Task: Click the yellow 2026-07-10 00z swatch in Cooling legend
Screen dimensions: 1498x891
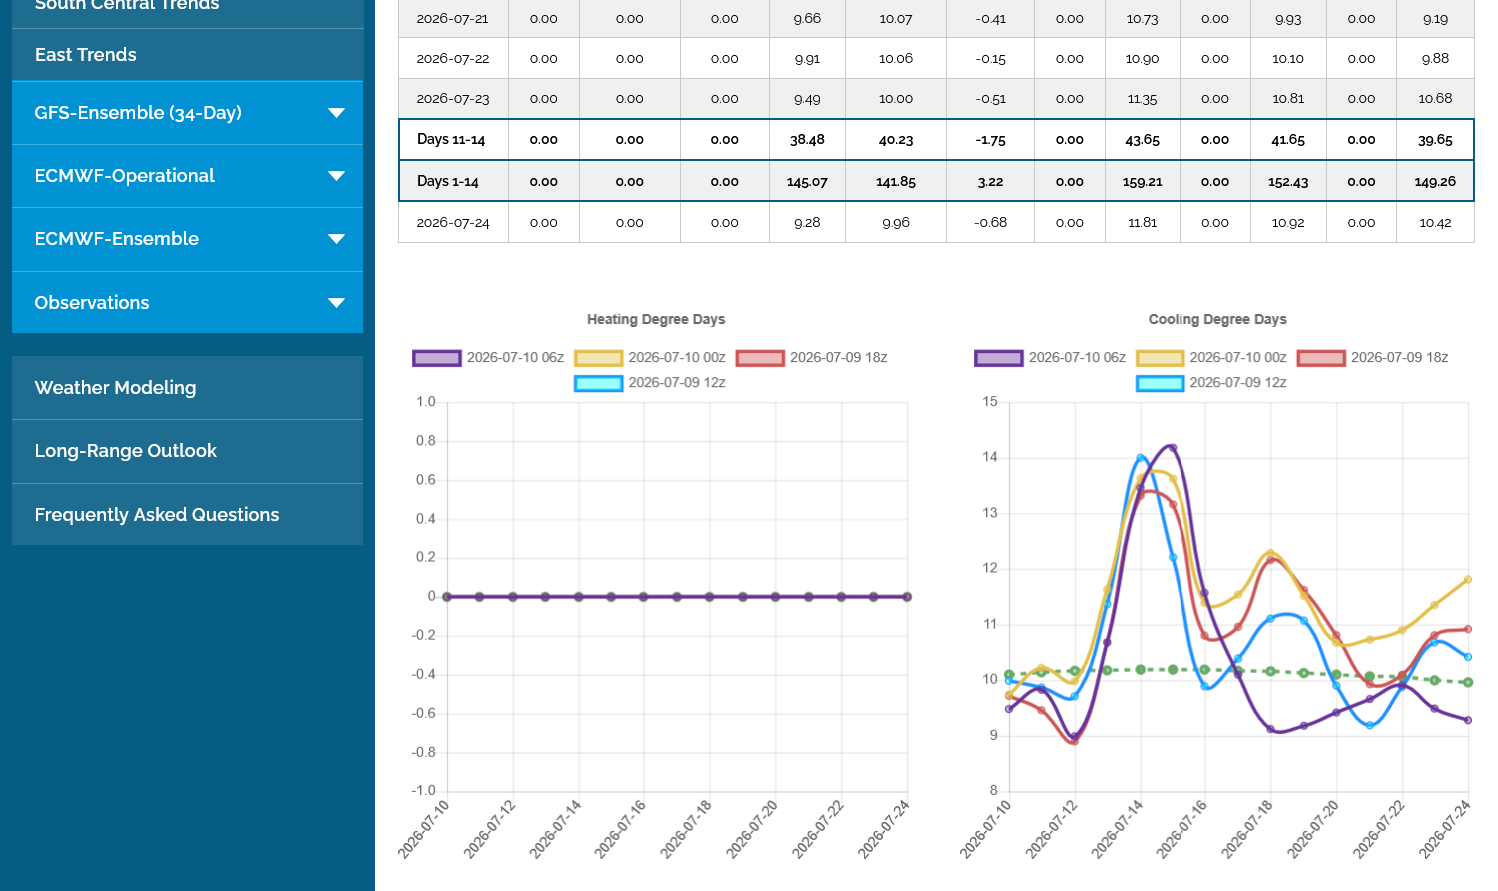Action: [x=1160, y=358]
